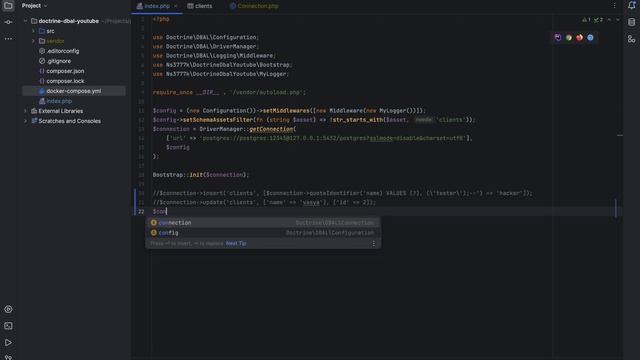Open the Terminal tool window icon
Image resolution: width=640 pixels, height=360 pixels.
pos(8,326)
